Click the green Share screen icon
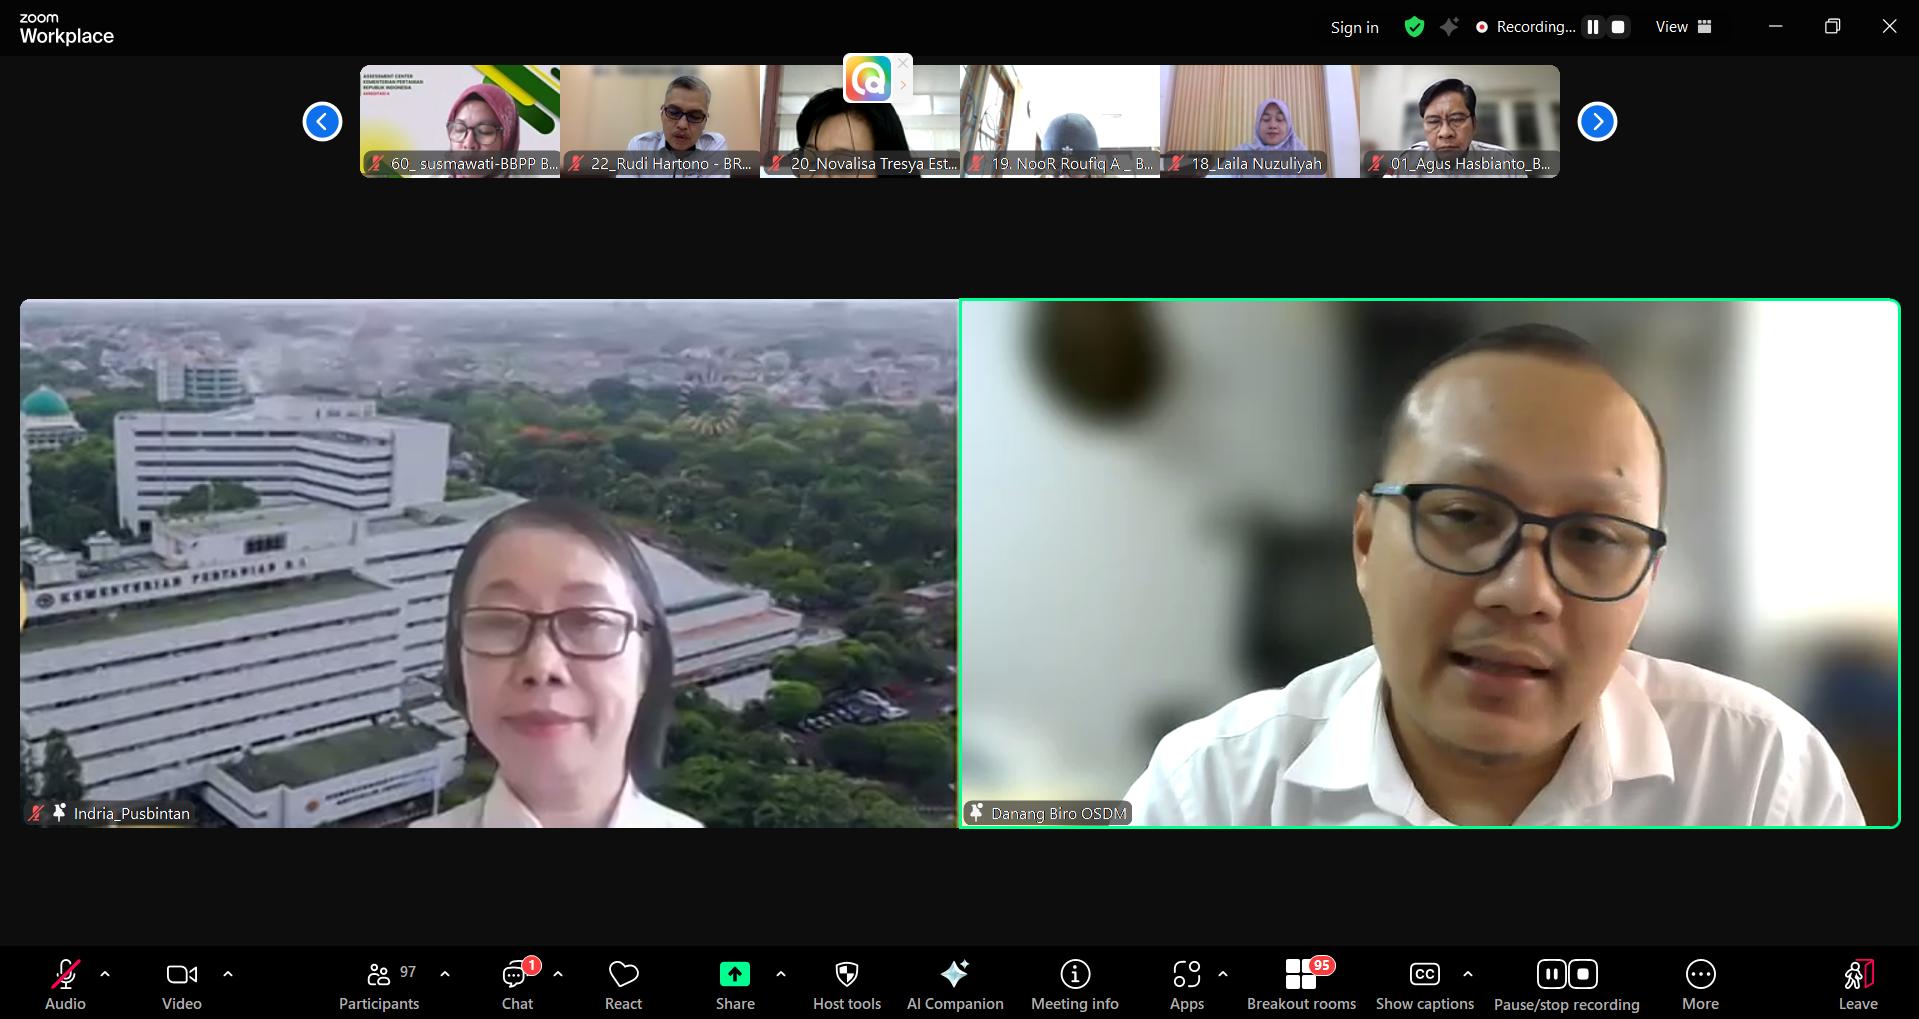This screenshot has height=1019, width=1919. click(734, 974)
